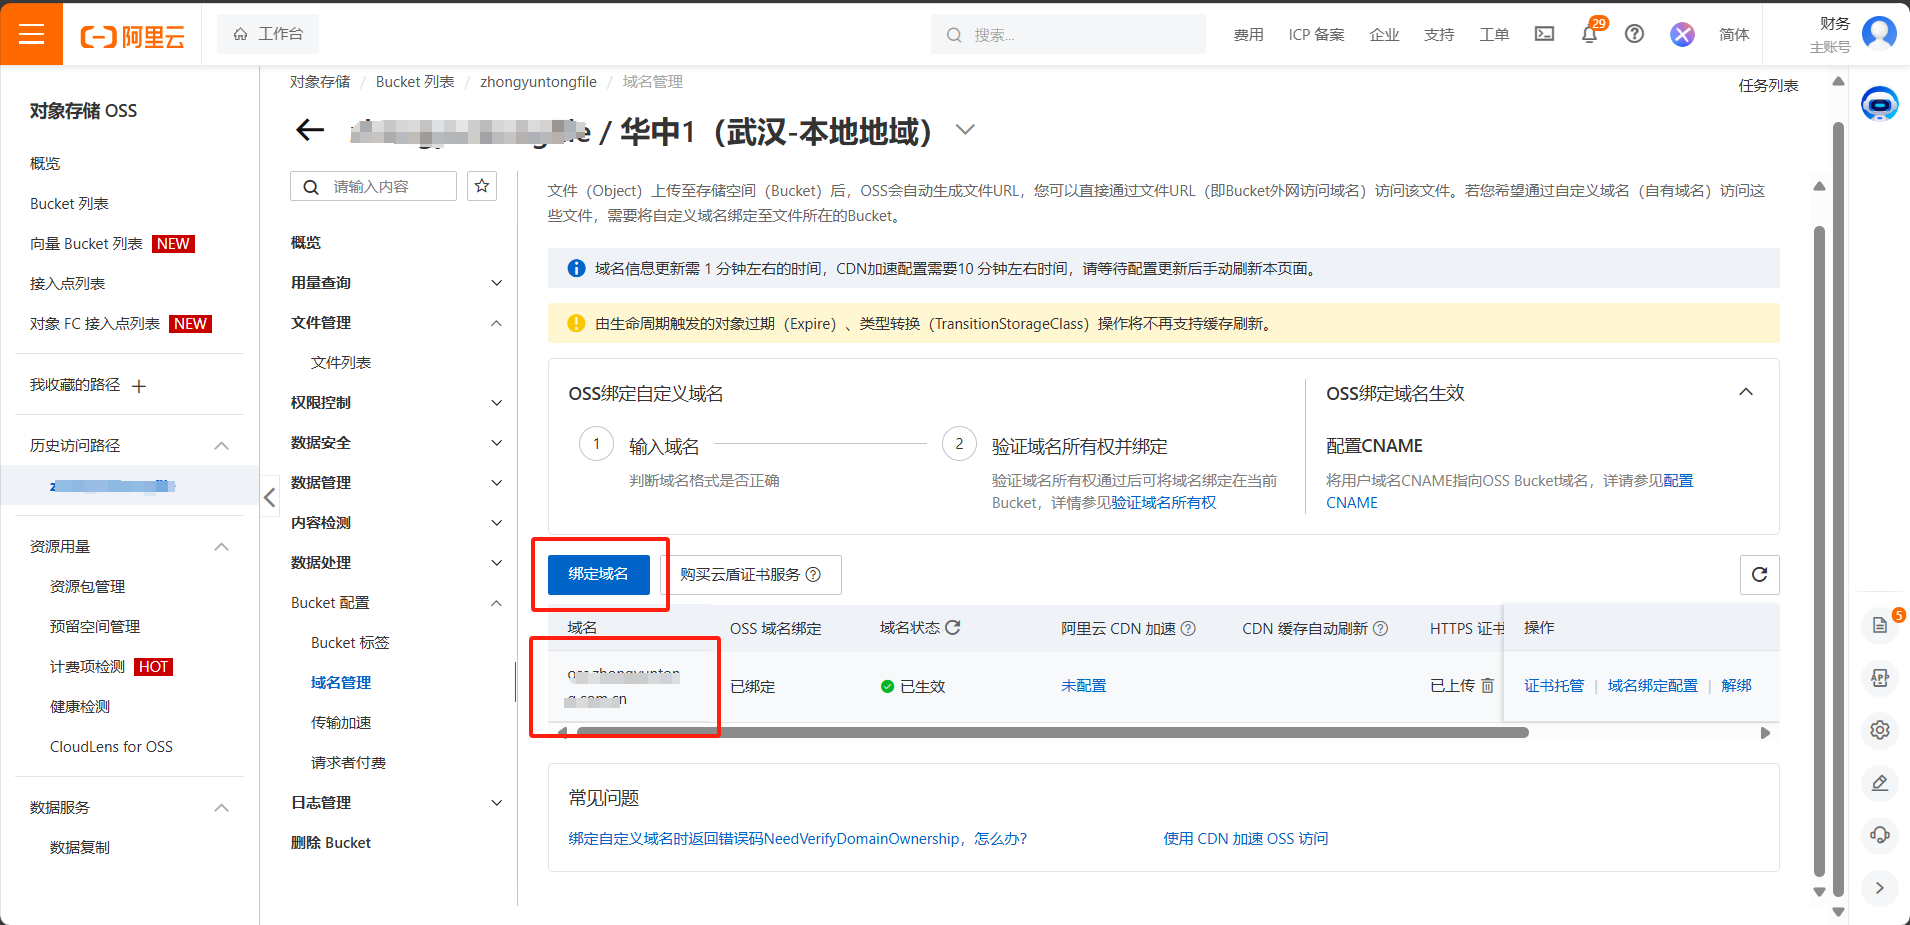
Task: Click the delete trash icon in HTTPS certificate column
Action: pos(1487,686)
